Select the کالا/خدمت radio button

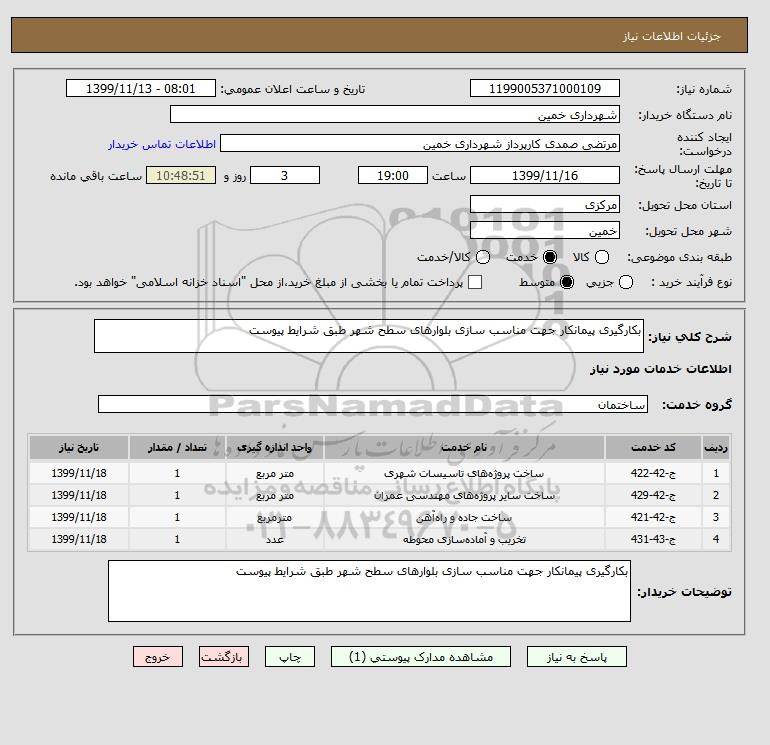point(483,257)
